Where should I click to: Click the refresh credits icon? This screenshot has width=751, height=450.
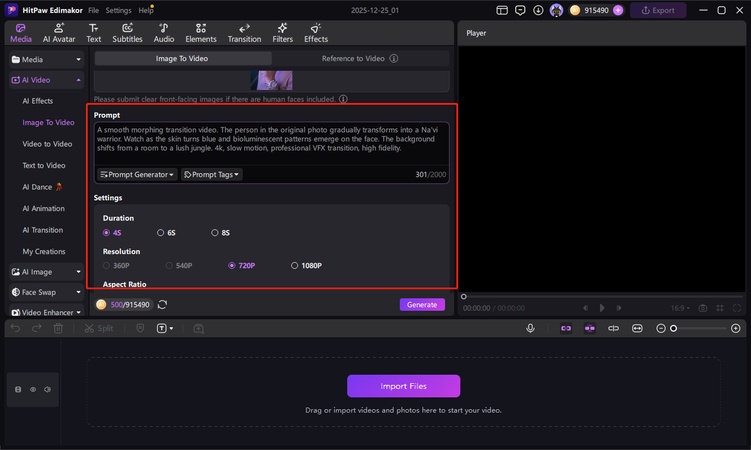tap(162, 304)
